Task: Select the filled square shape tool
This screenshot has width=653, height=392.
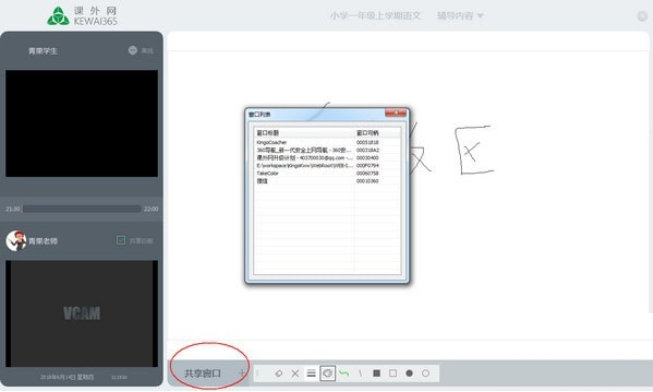Action: pos(376,373)
